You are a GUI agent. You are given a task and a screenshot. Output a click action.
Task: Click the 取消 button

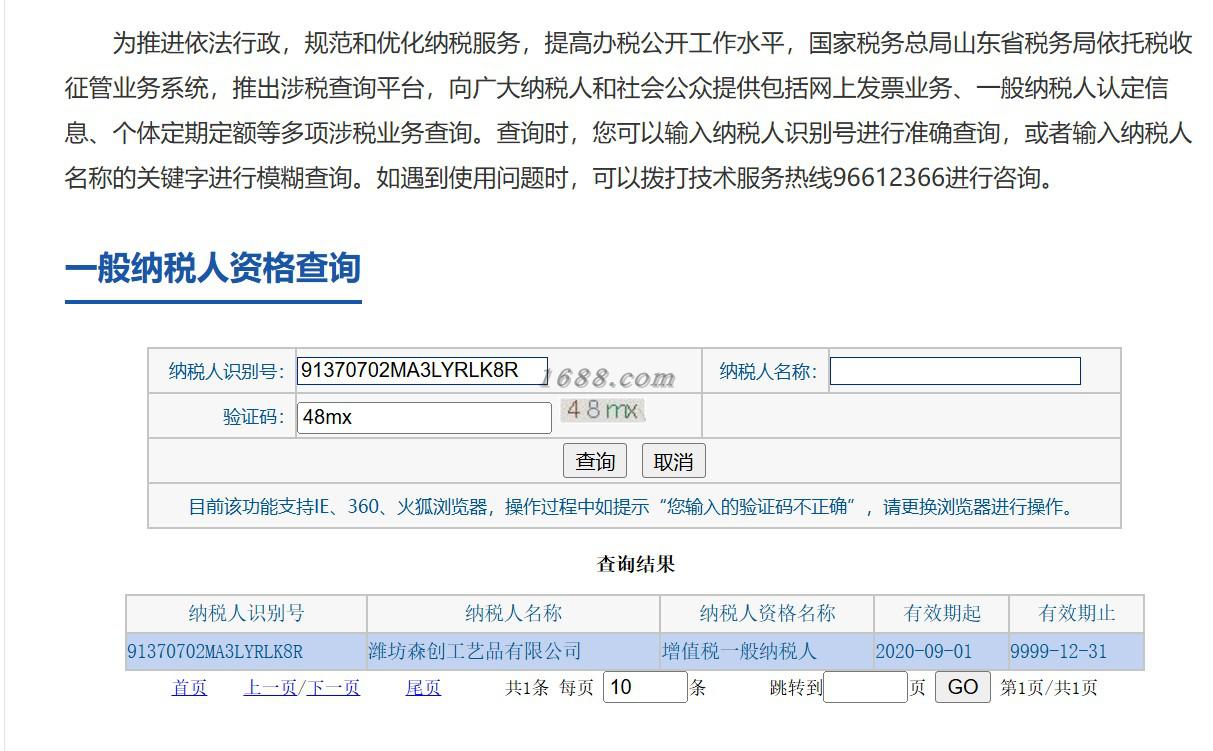673,461
